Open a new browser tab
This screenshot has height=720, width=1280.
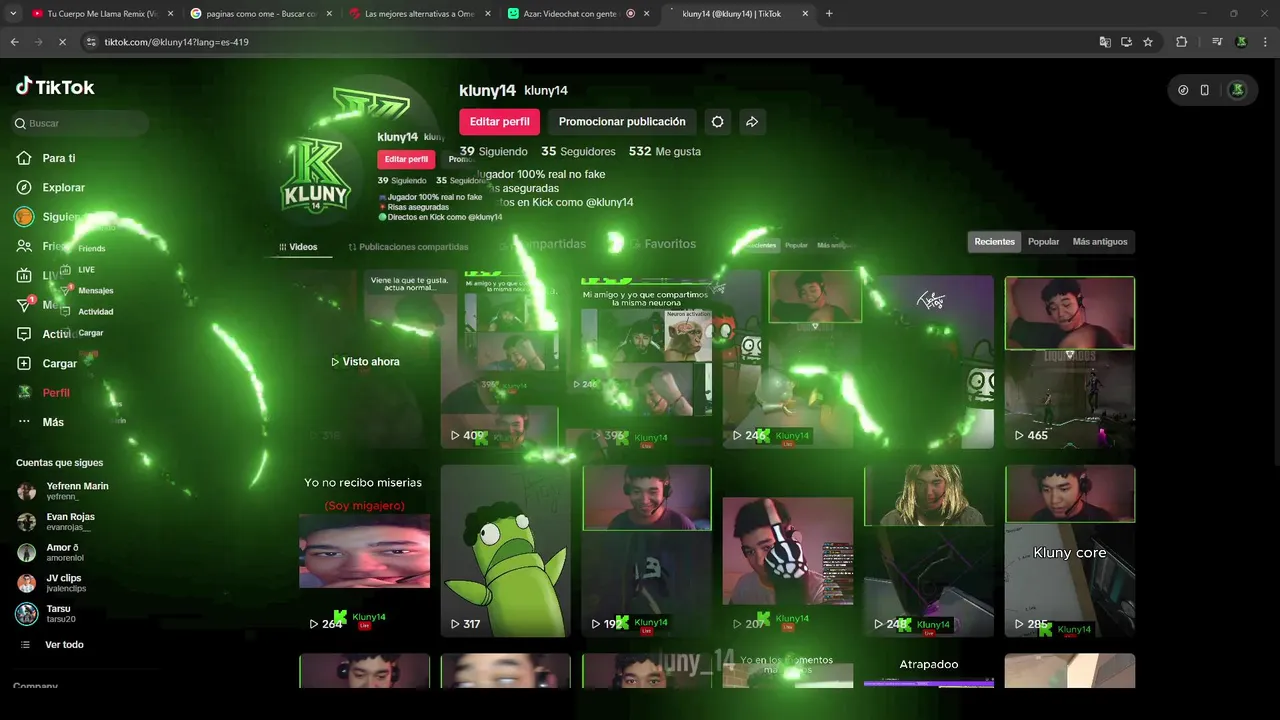pyautogui.click(x=829, y=14)
